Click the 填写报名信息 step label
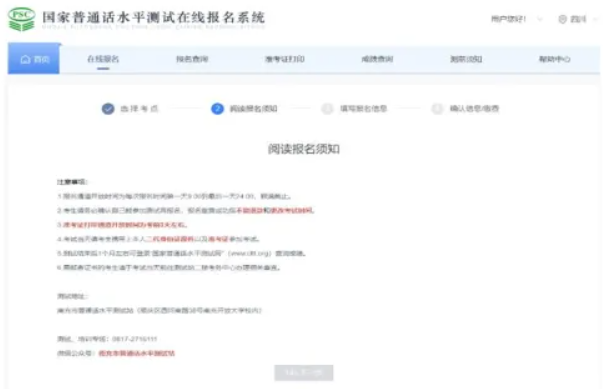This screenshot has height=389, width=603. 363,109
